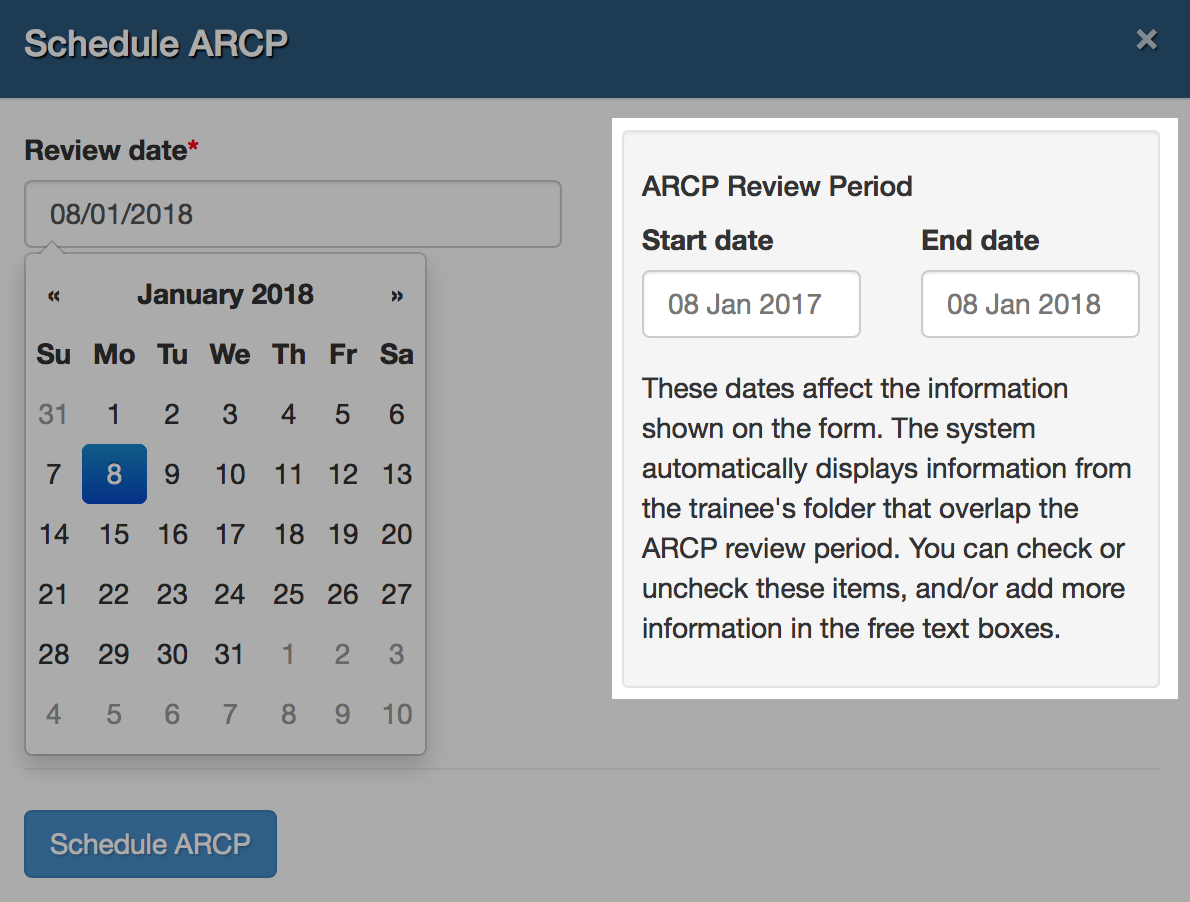Click the January 2018 month header

click(225, 294)
